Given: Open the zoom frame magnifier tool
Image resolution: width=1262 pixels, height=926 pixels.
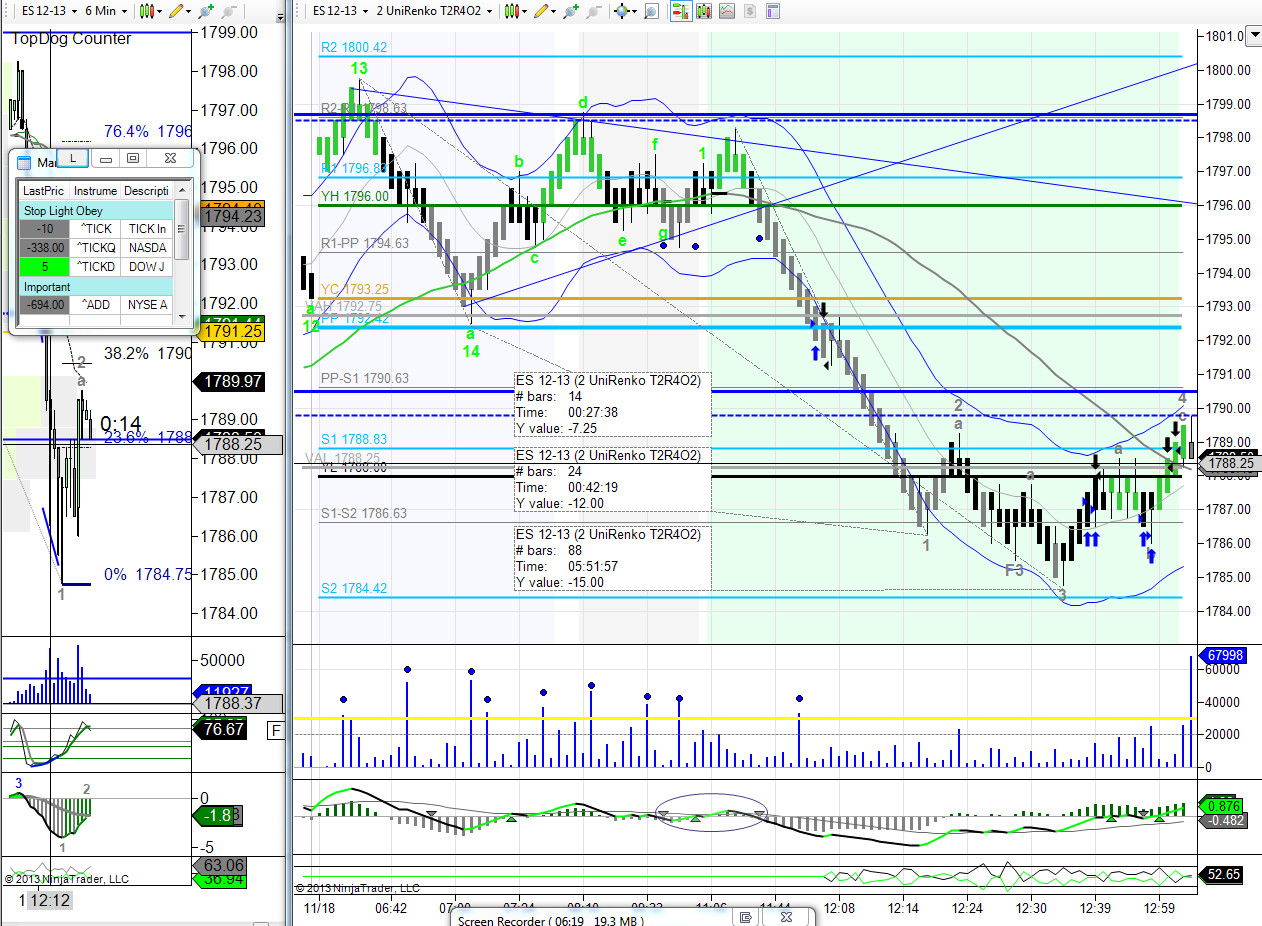Looking at the screenshot, I should (x=650, y=11).
